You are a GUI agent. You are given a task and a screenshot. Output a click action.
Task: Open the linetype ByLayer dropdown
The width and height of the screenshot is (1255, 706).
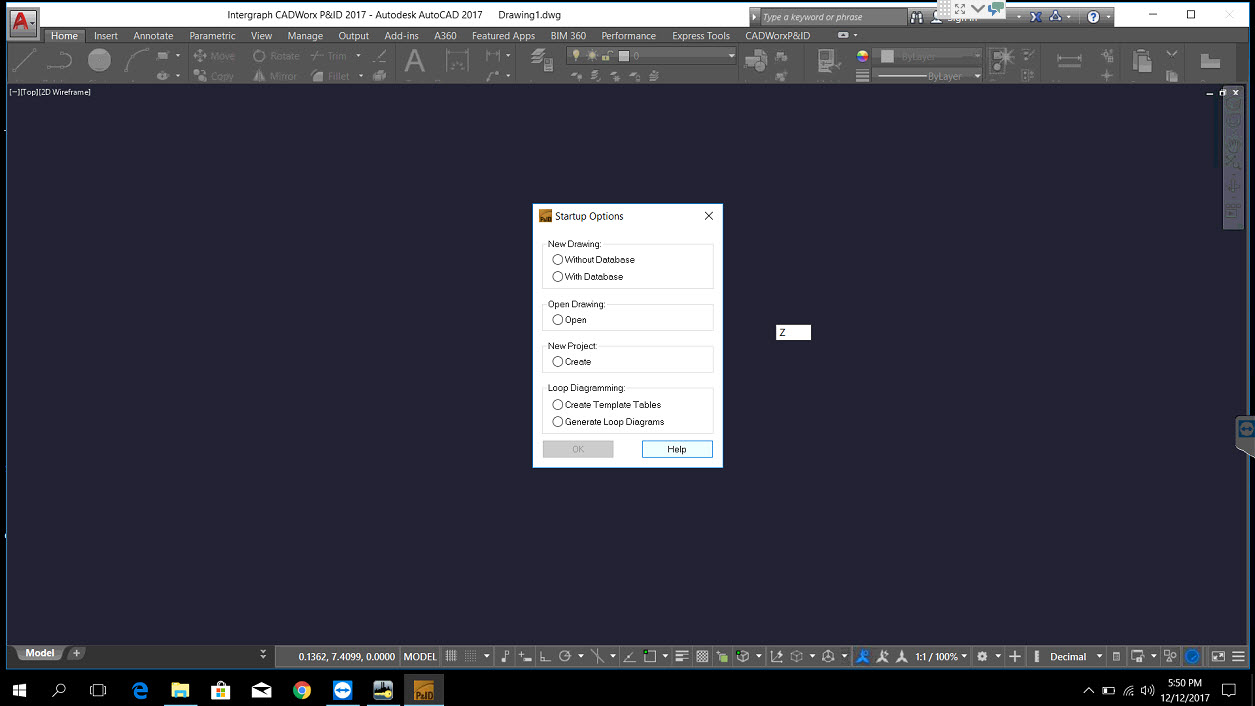pos(927,76)
